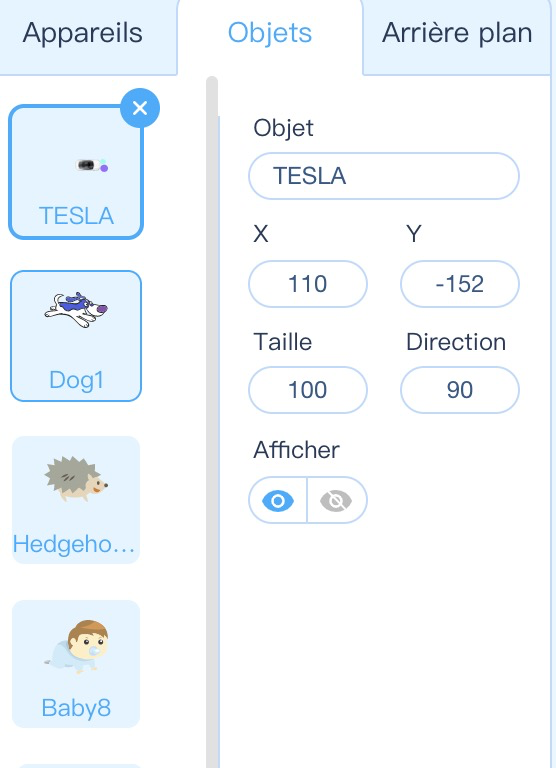Select the Baby8 sprite

coord(76,664)
